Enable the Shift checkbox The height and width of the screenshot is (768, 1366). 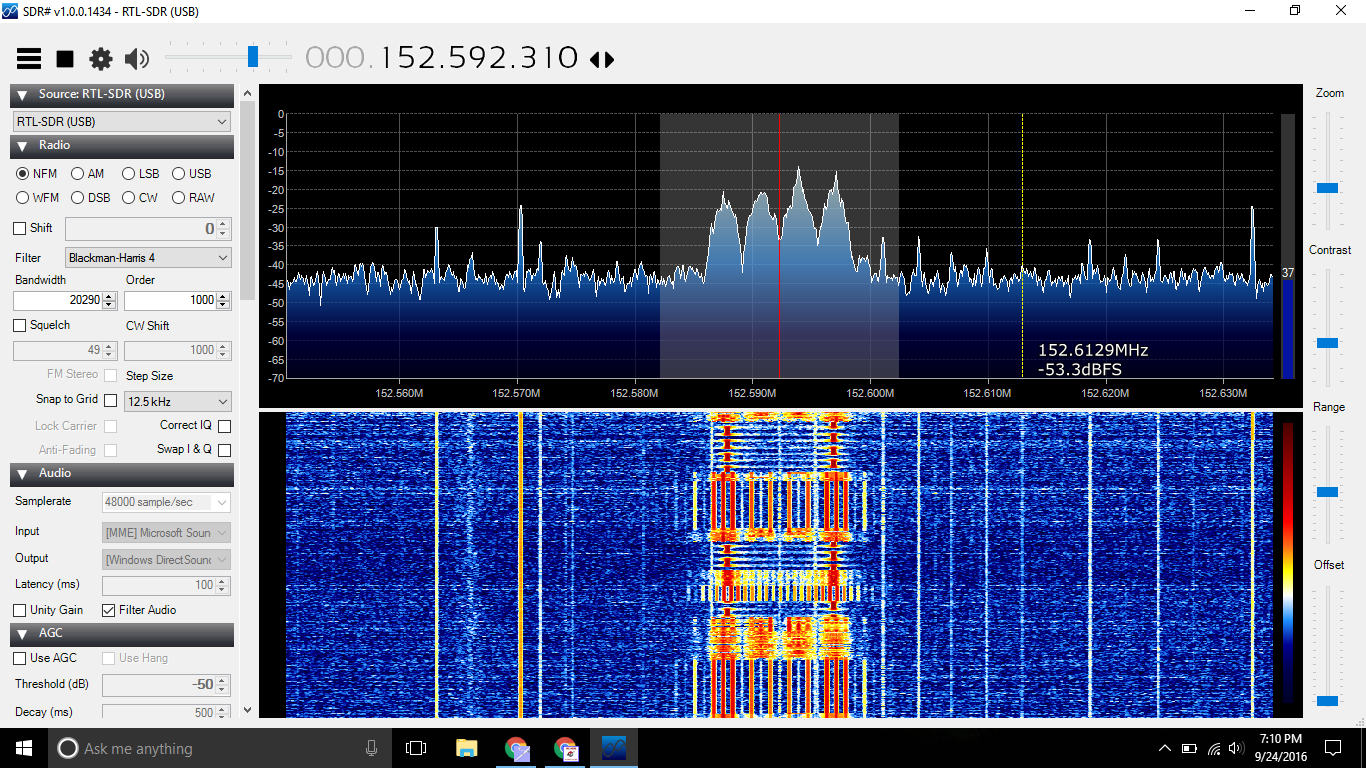coord(20,228)
